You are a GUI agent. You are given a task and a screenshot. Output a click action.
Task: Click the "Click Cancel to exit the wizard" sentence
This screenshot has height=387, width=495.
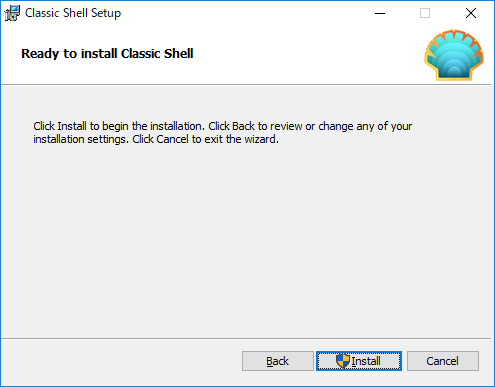(205, 139)
